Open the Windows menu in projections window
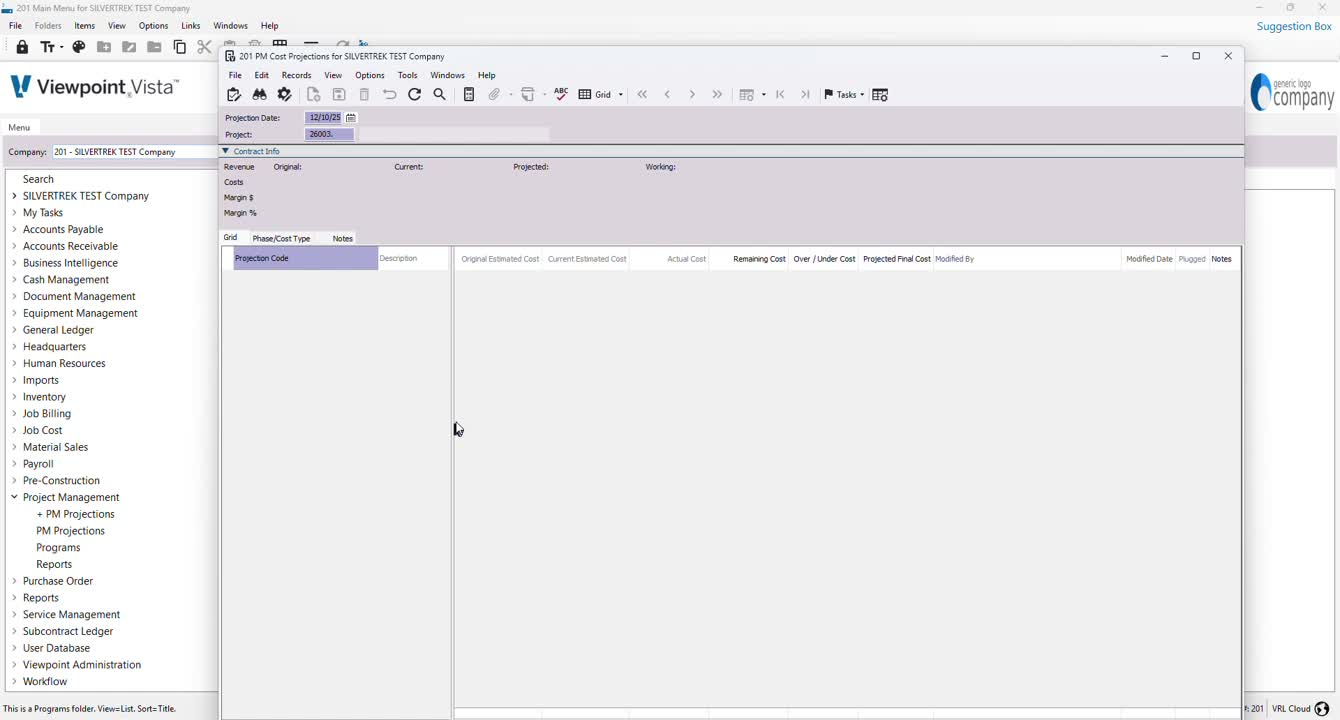This screenshot has height=720, width=1340. pos(447,75)
